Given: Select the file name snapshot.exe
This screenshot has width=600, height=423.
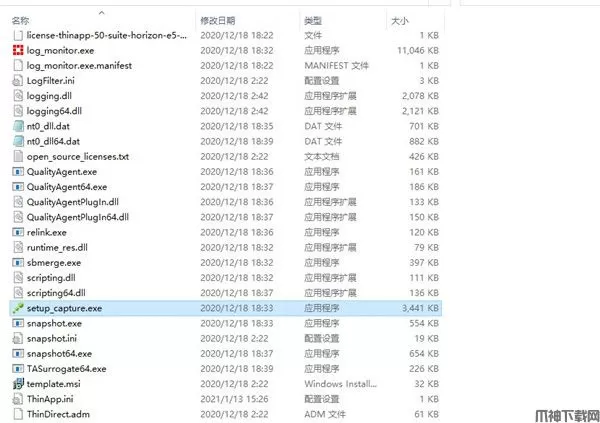Looking at the screenshot, I should pyautogui.click(x=54, y=323).
